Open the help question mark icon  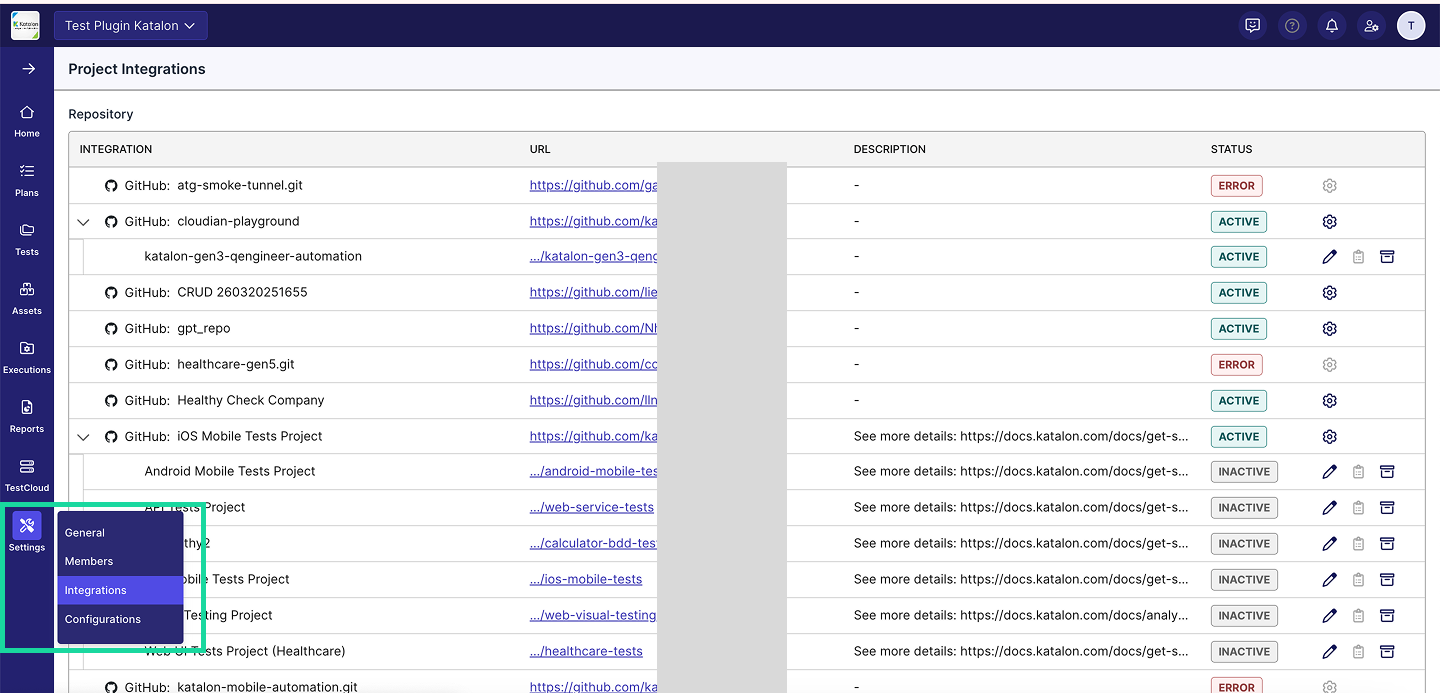tap(1292, 26)
